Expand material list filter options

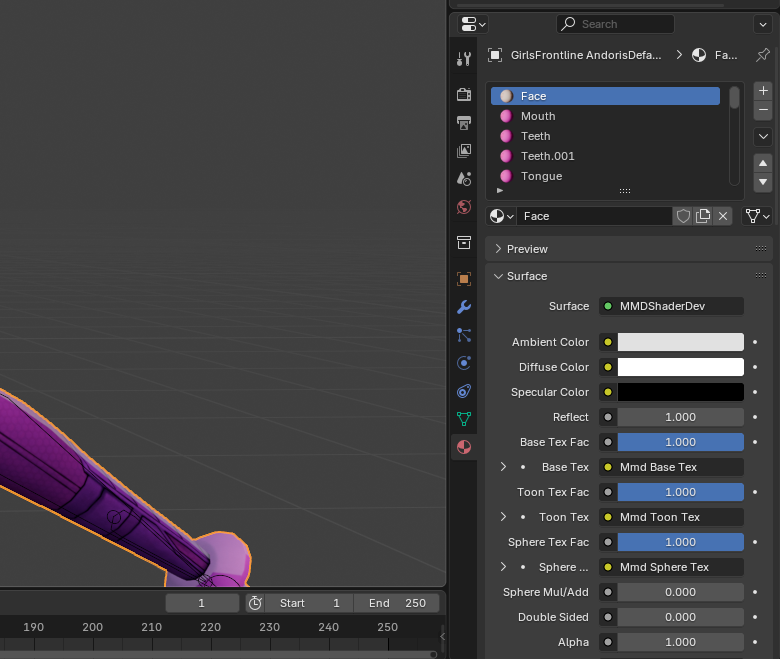[x=500, y=190]
